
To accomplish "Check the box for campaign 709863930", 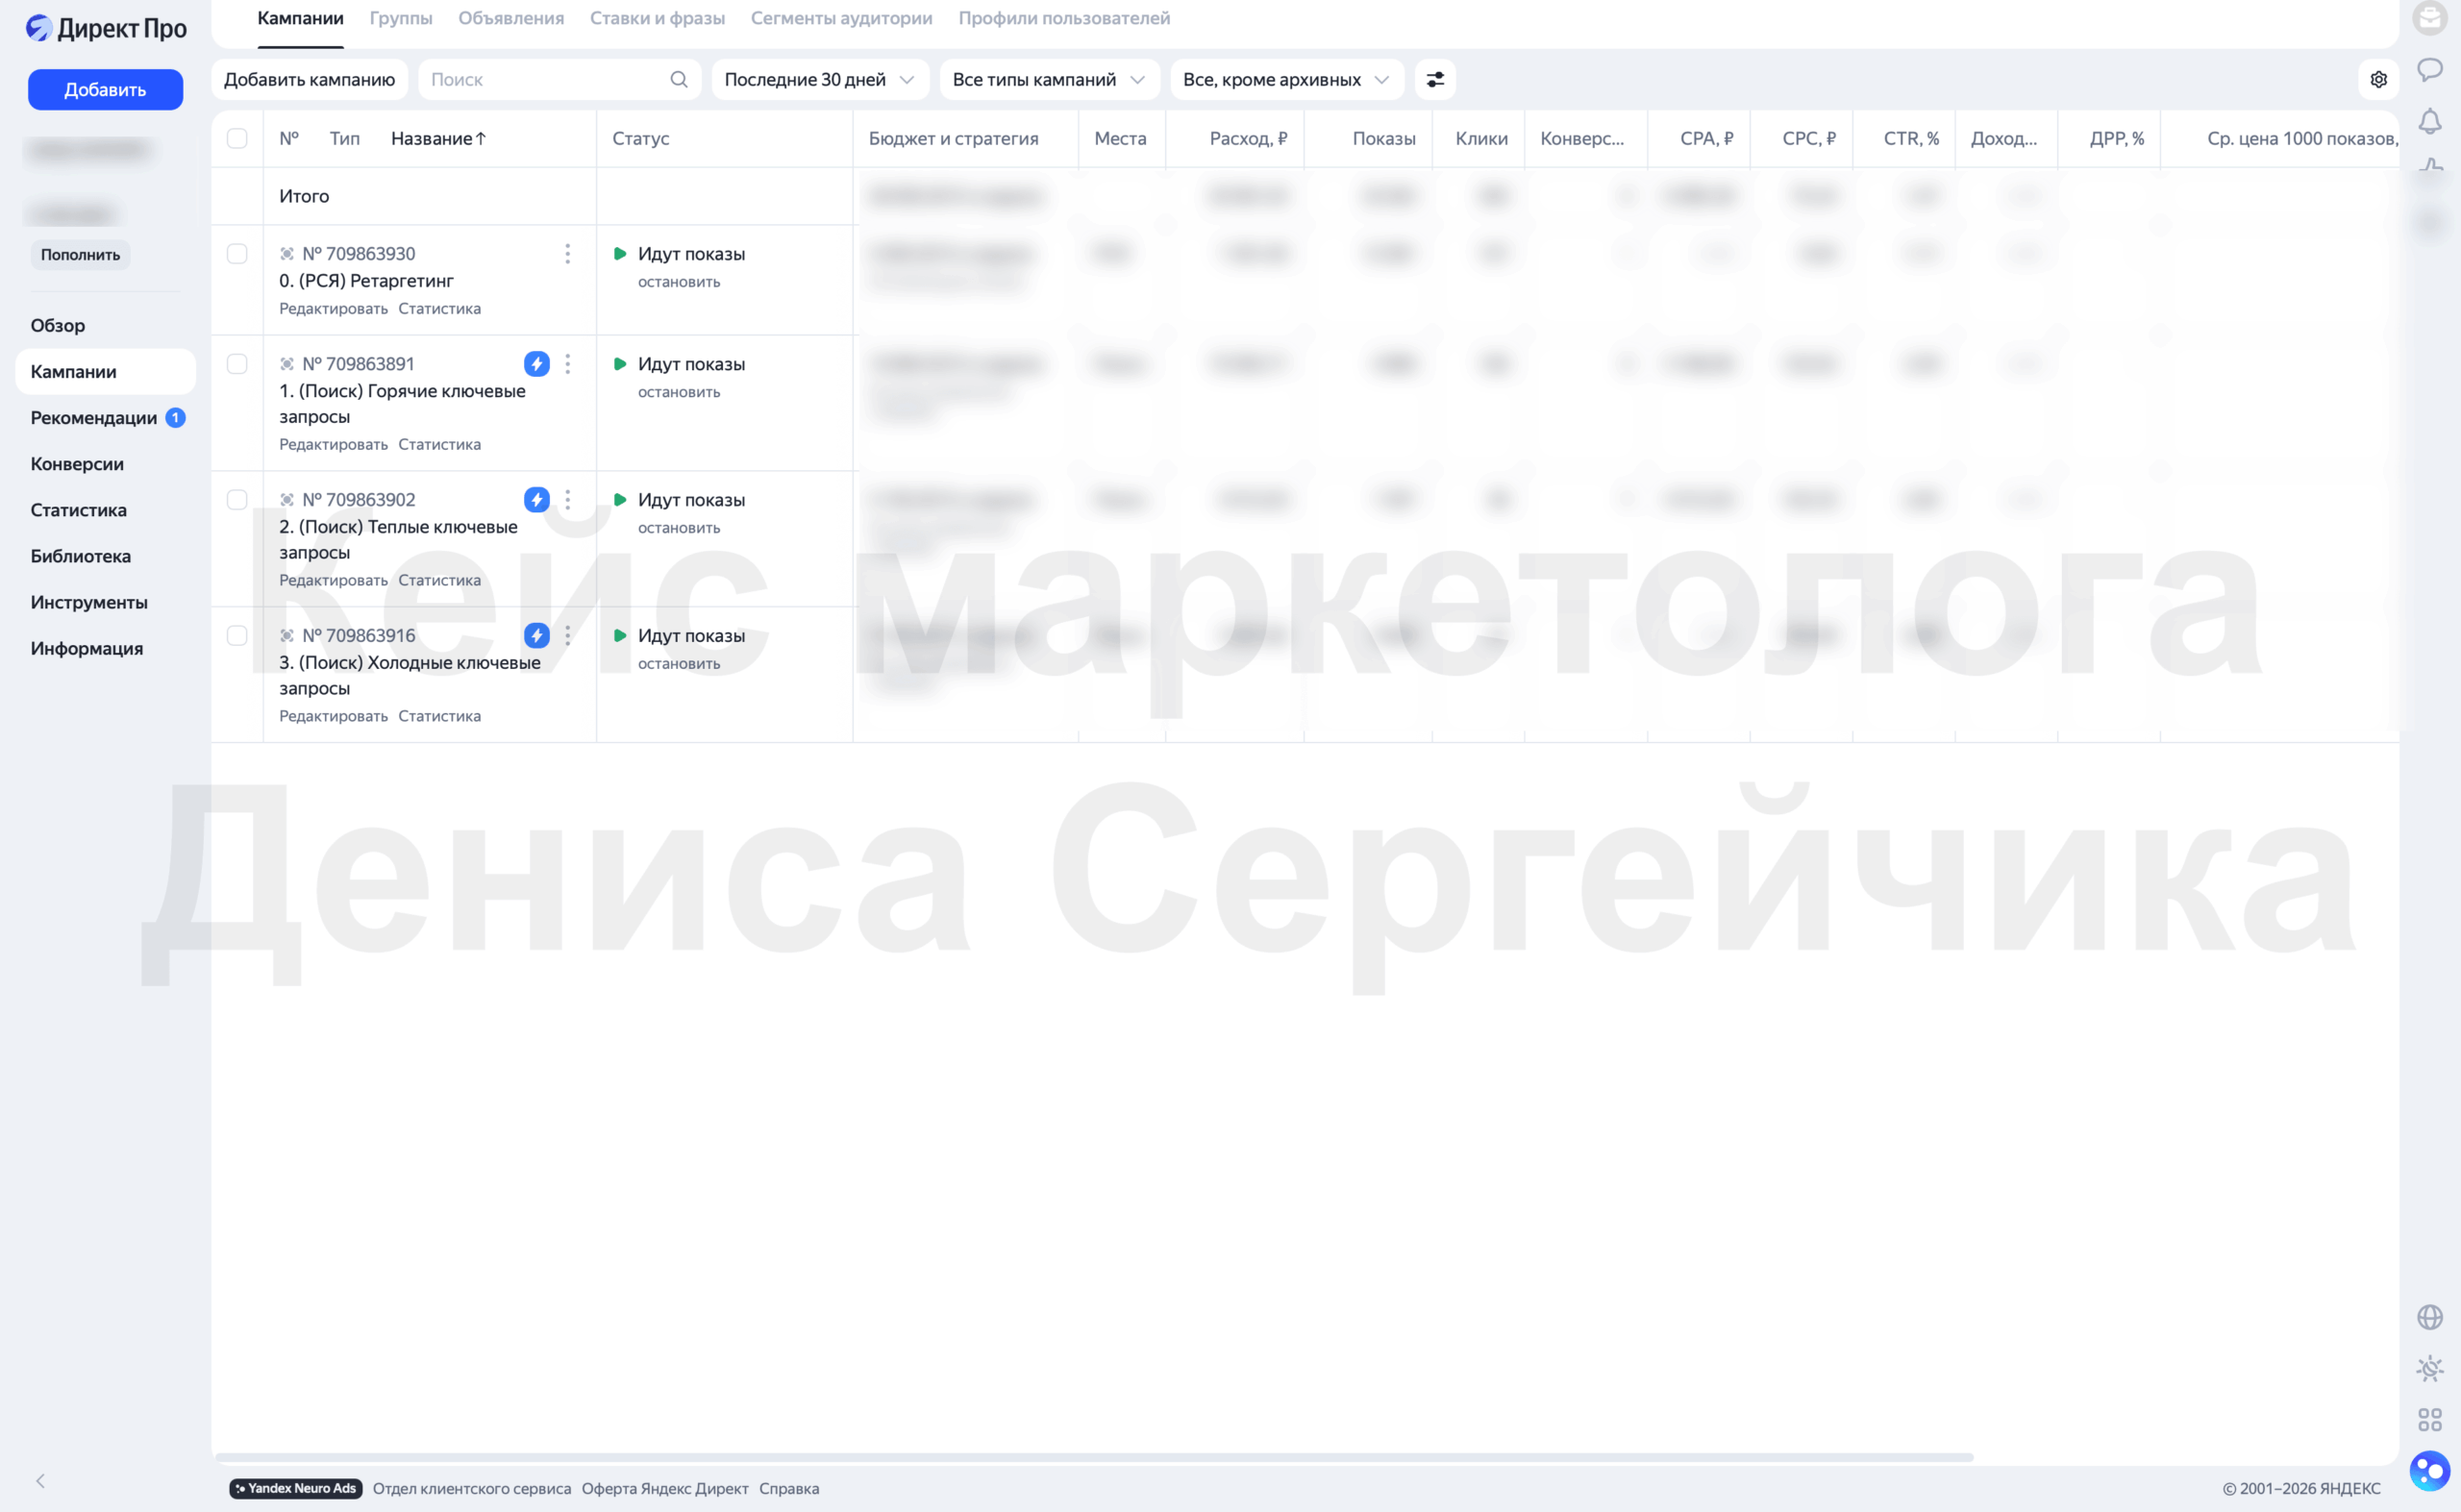I will tap(237, 254).
